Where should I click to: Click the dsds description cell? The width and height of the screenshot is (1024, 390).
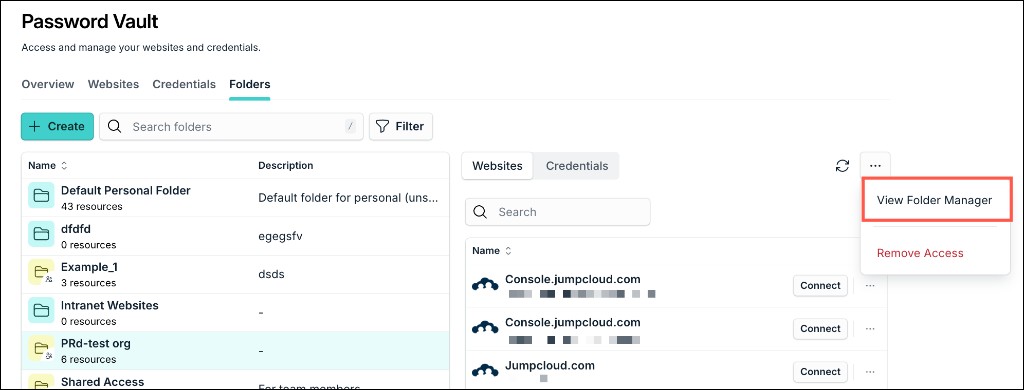(x=270, y=274)
